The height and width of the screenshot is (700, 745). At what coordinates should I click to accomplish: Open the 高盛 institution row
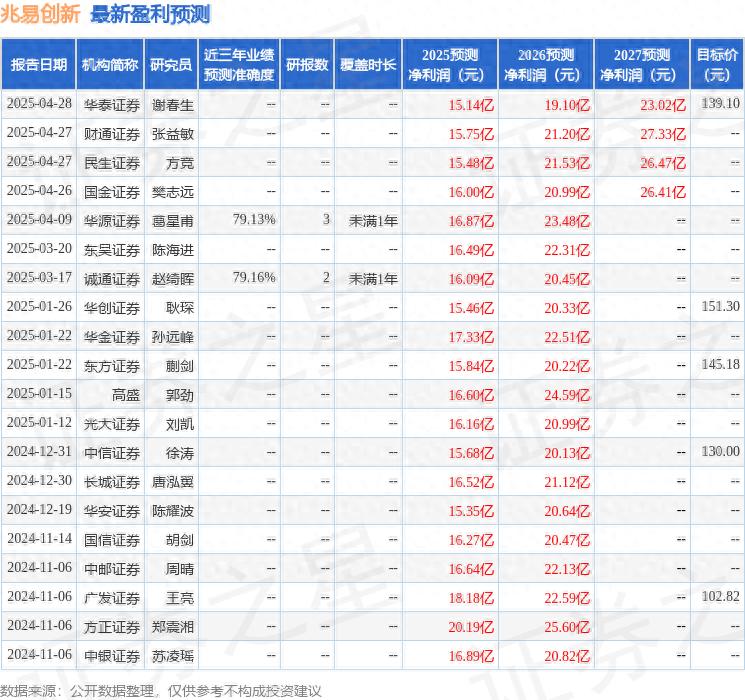(125, 394)
